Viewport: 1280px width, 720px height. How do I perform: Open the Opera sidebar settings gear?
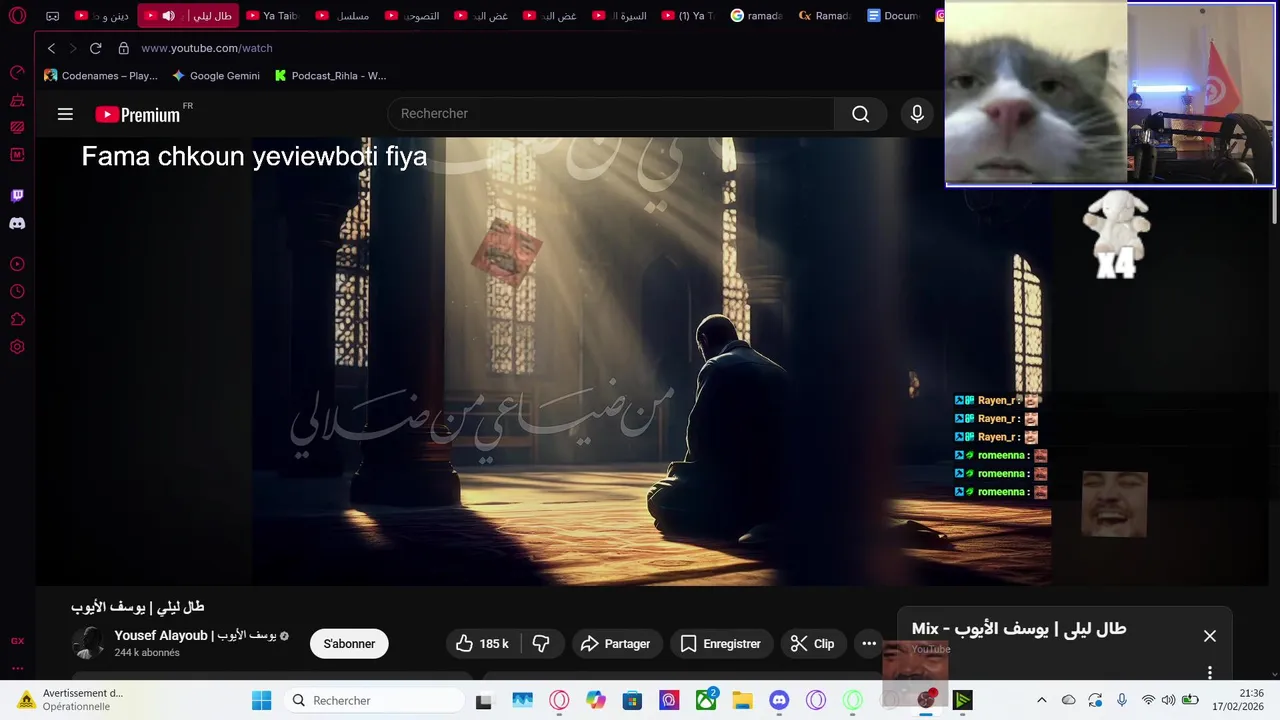pyautogui.click(x=17, y=347)
